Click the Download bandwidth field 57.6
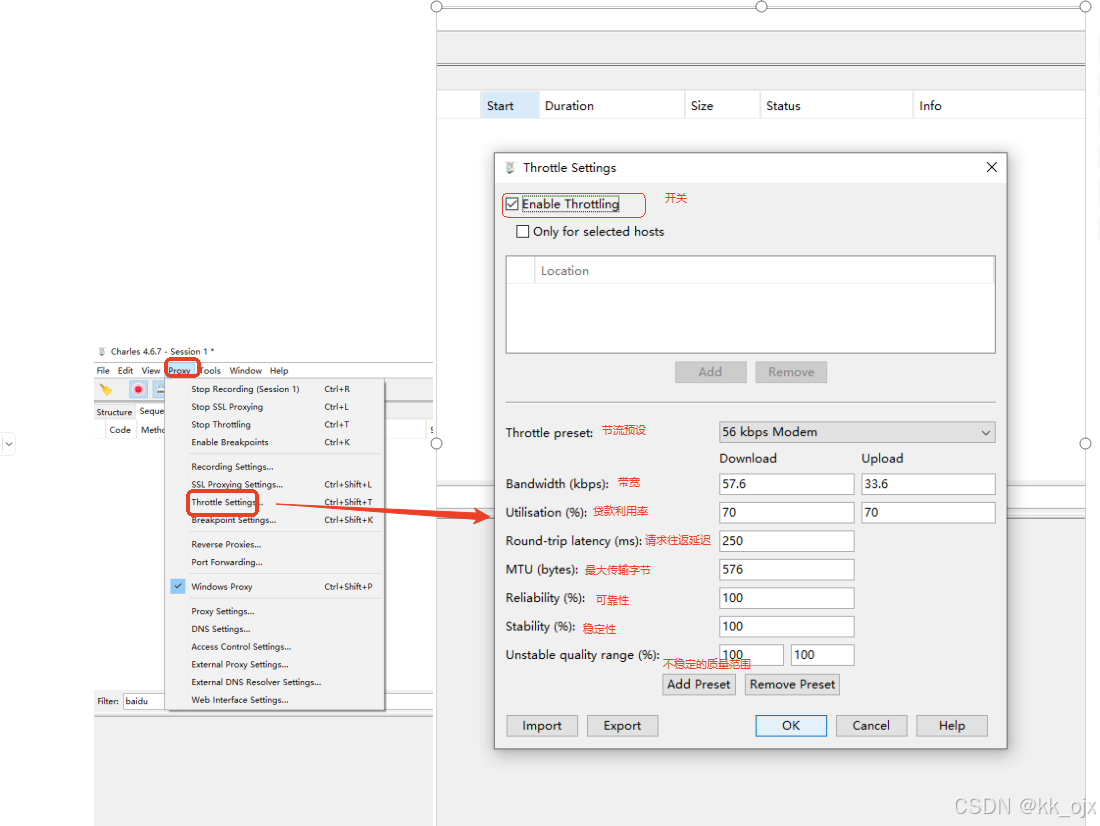1100x826 pixels. click(x=786, y=484)
